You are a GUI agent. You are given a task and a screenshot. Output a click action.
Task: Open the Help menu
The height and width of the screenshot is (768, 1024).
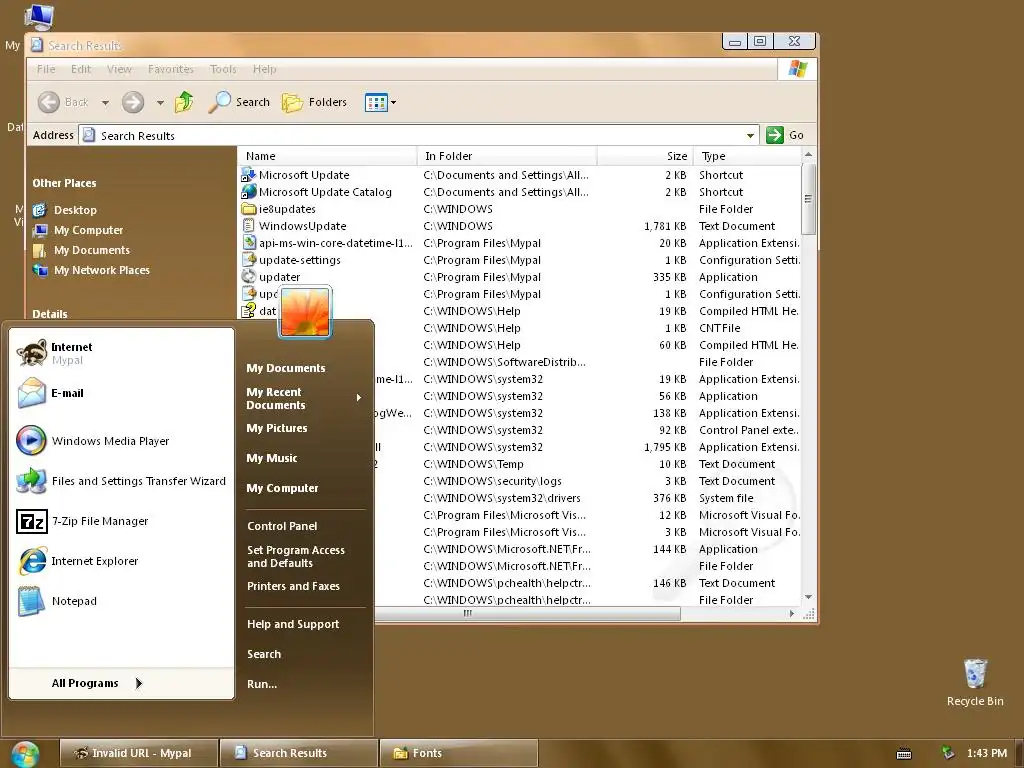coord(264,69)
